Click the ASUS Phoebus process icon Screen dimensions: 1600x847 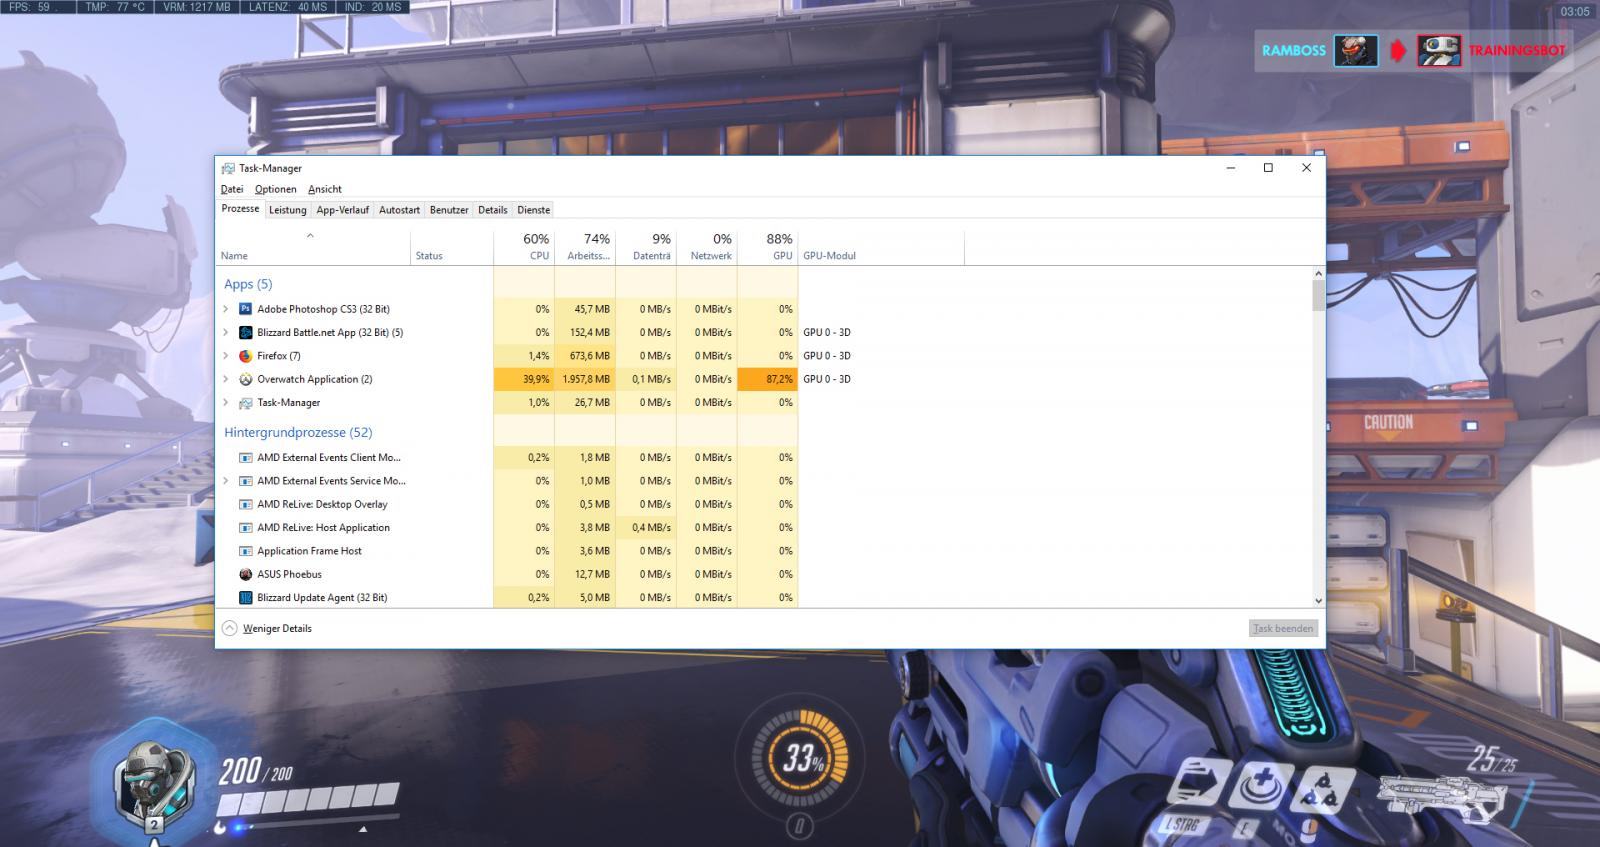(246, 575)
